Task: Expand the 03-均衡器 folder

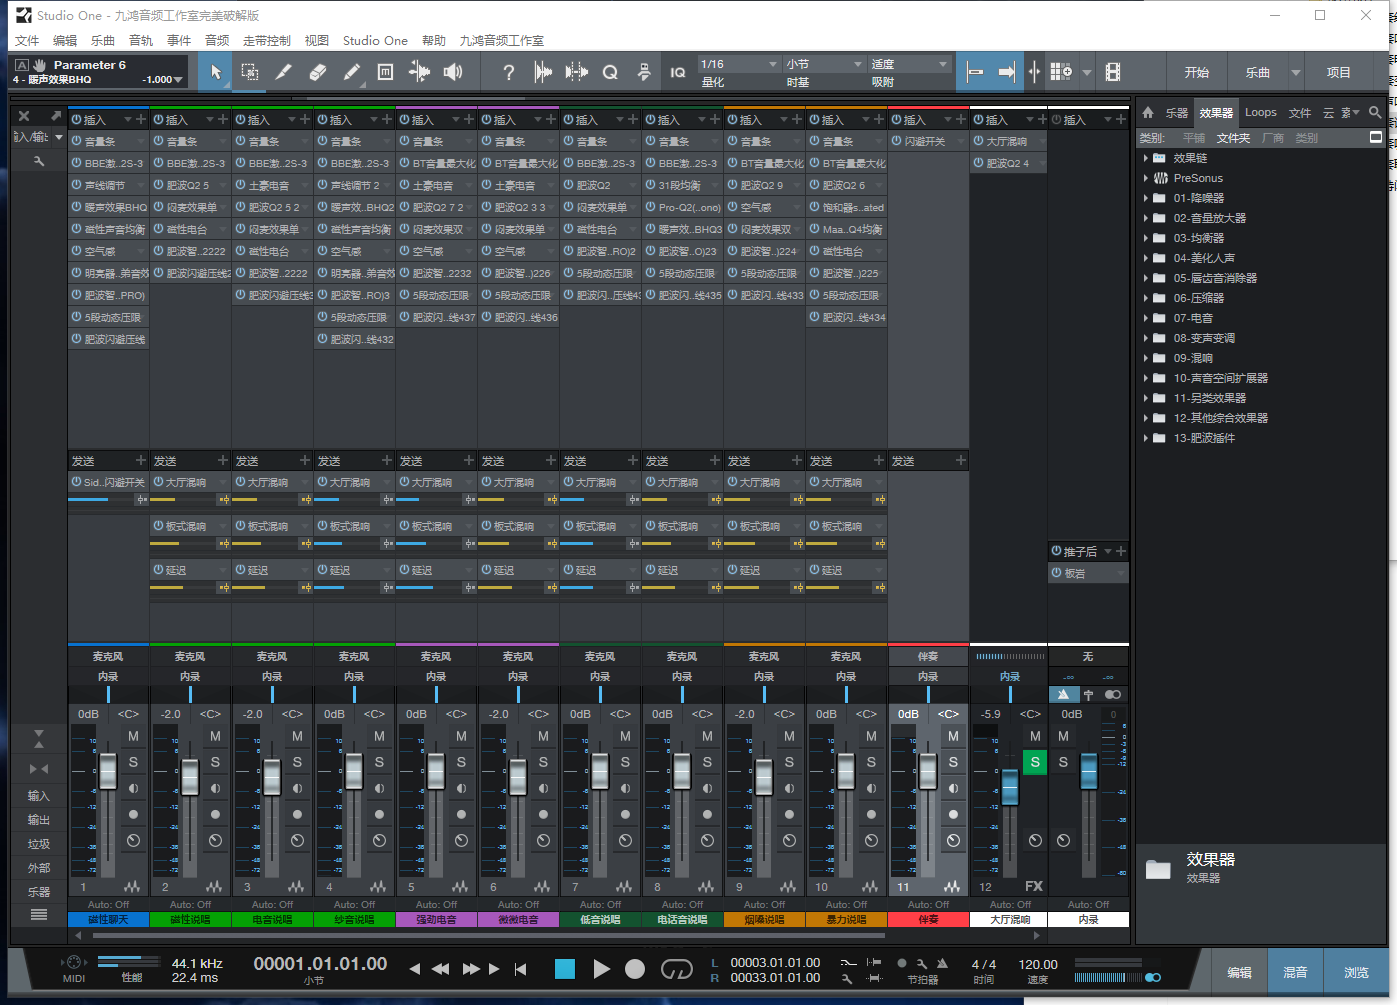Action: [x=1146, y=238]
